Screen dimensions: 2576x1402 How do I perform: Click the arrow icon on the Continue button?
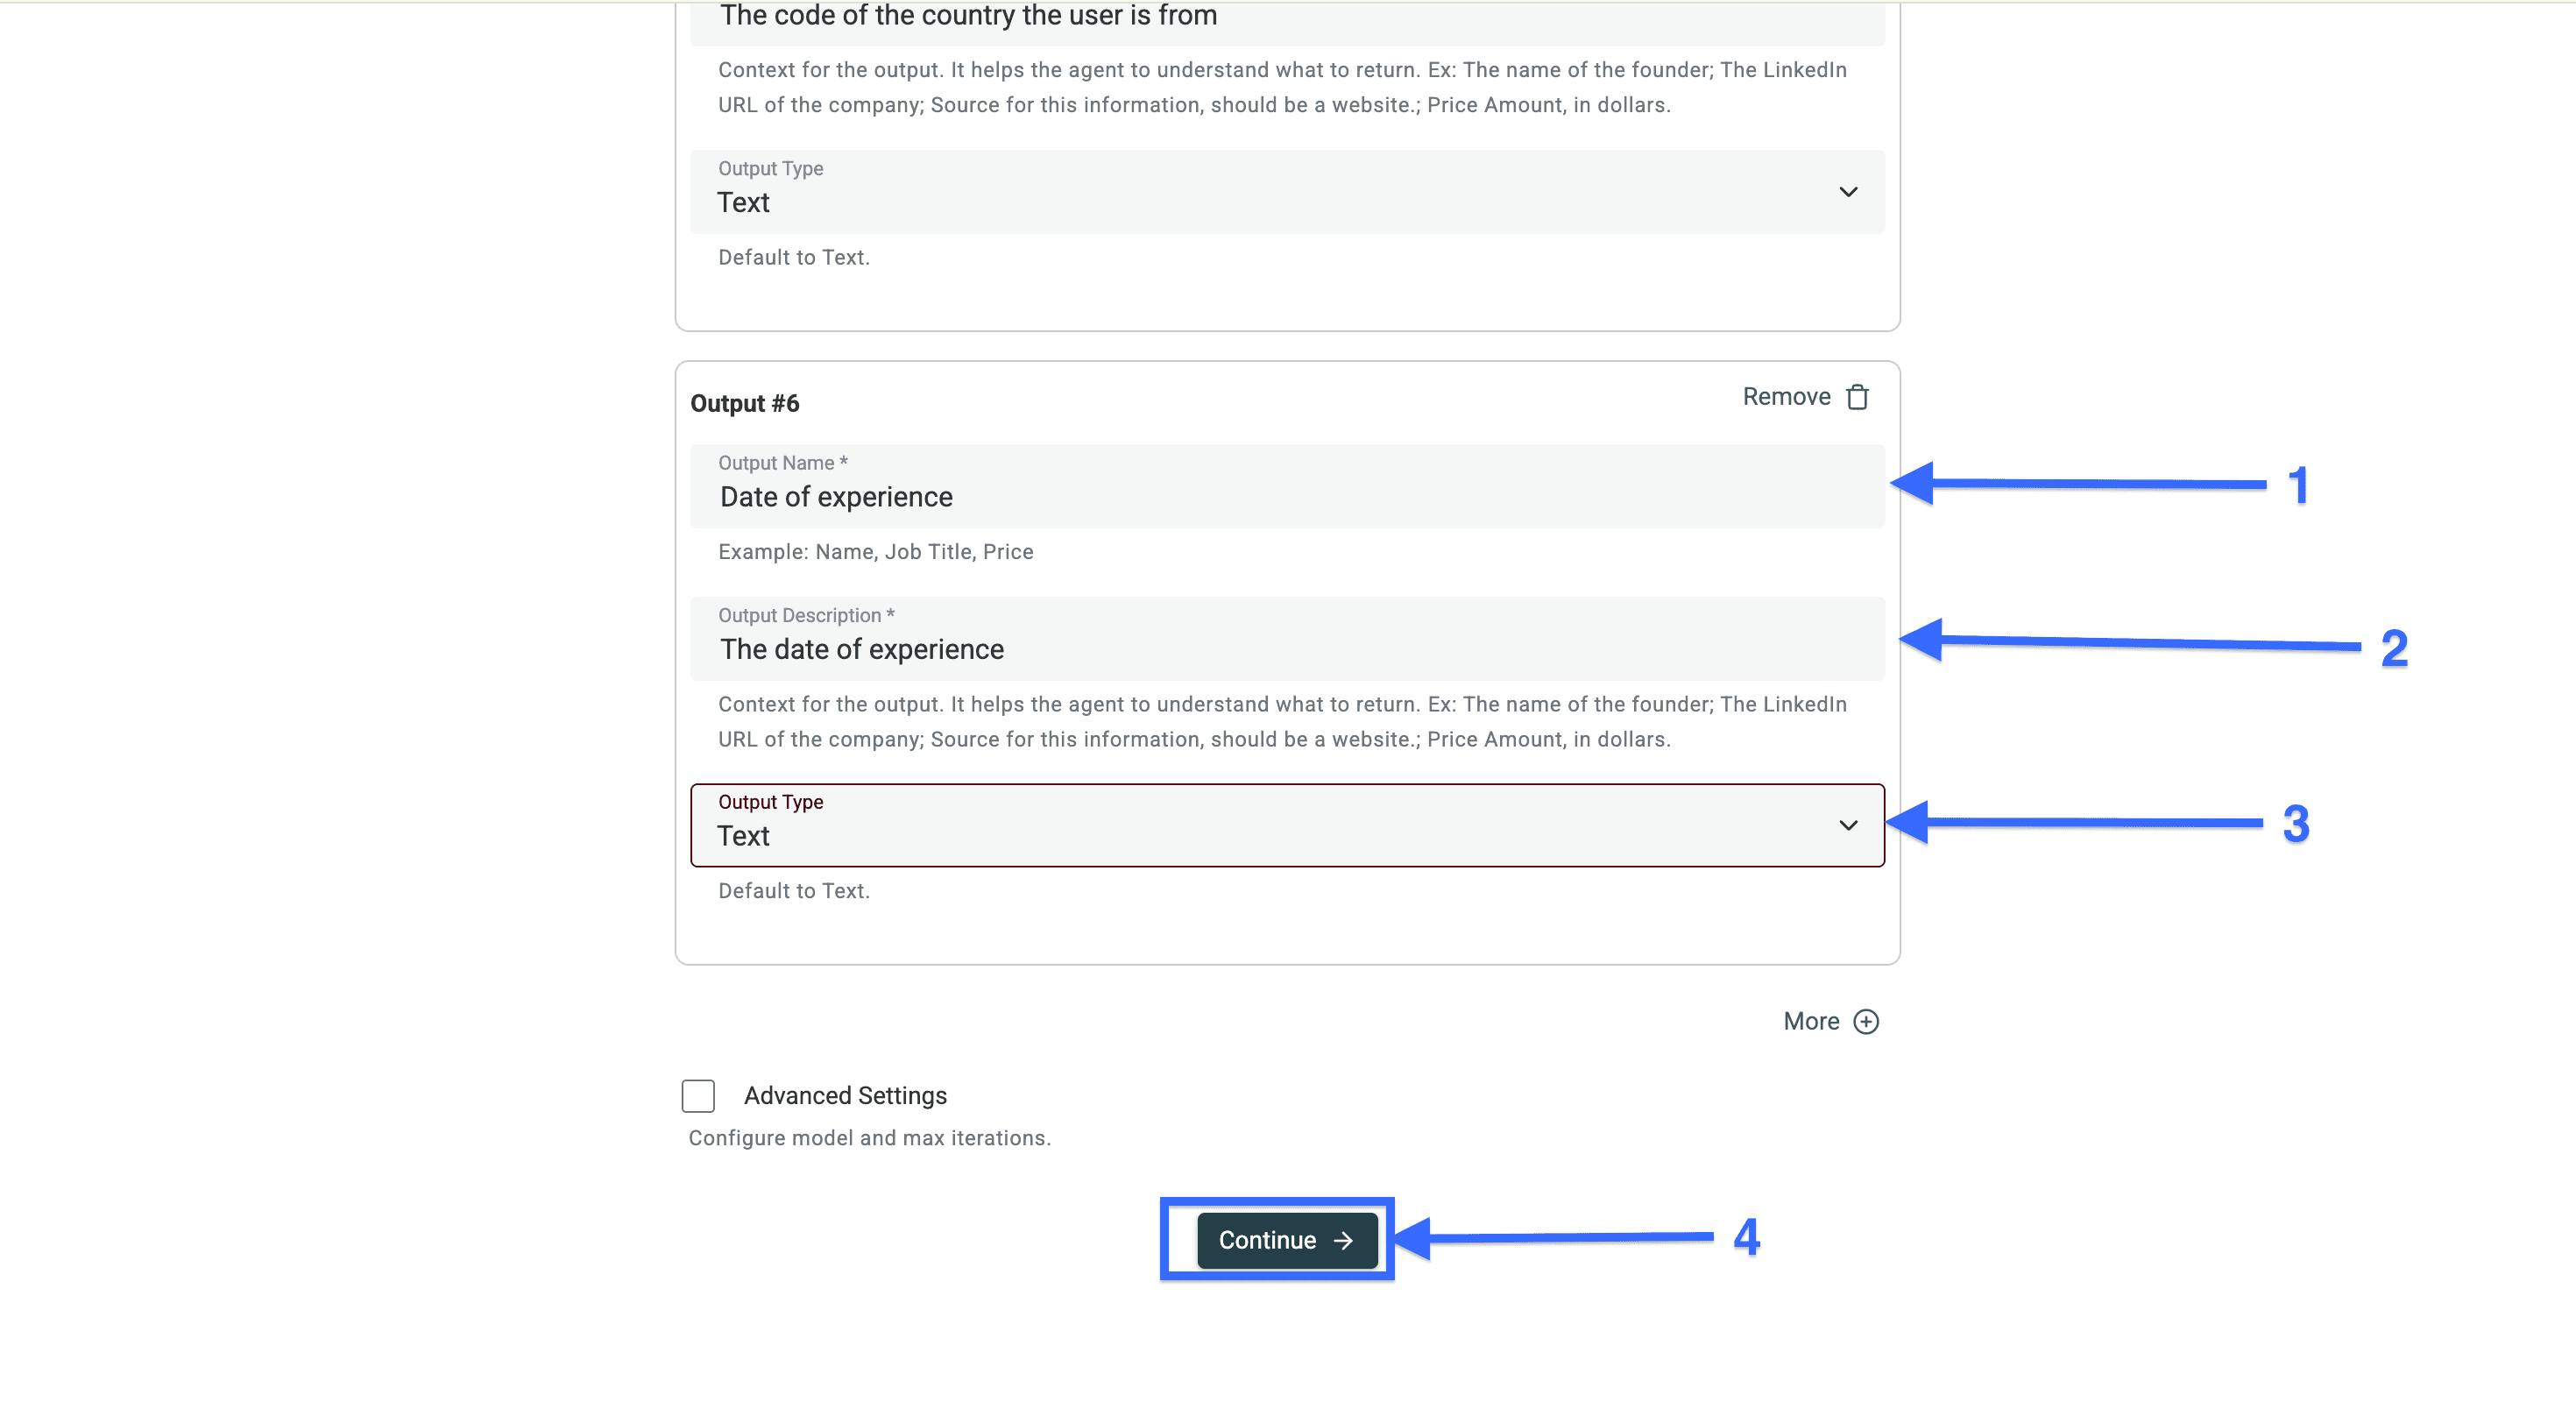1343,1240
